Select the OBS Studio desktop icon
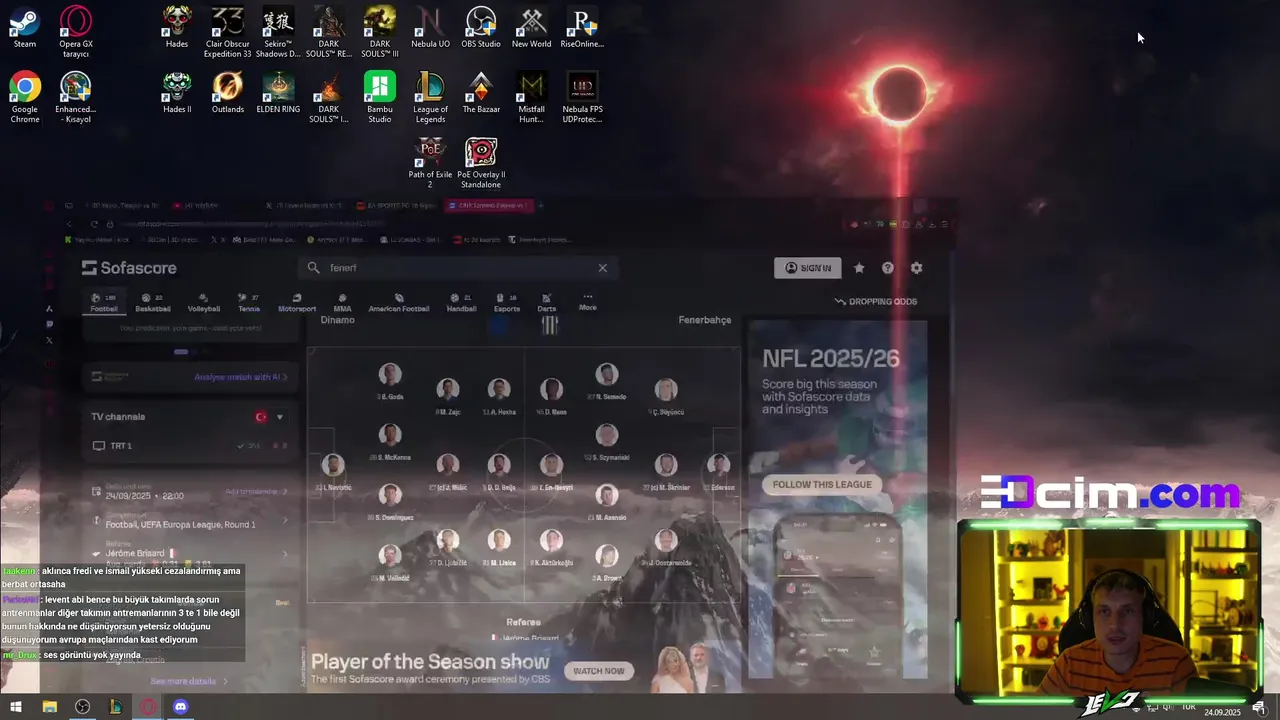The width and height of the screenshot is (1280, 720). (x=481, y=28)
